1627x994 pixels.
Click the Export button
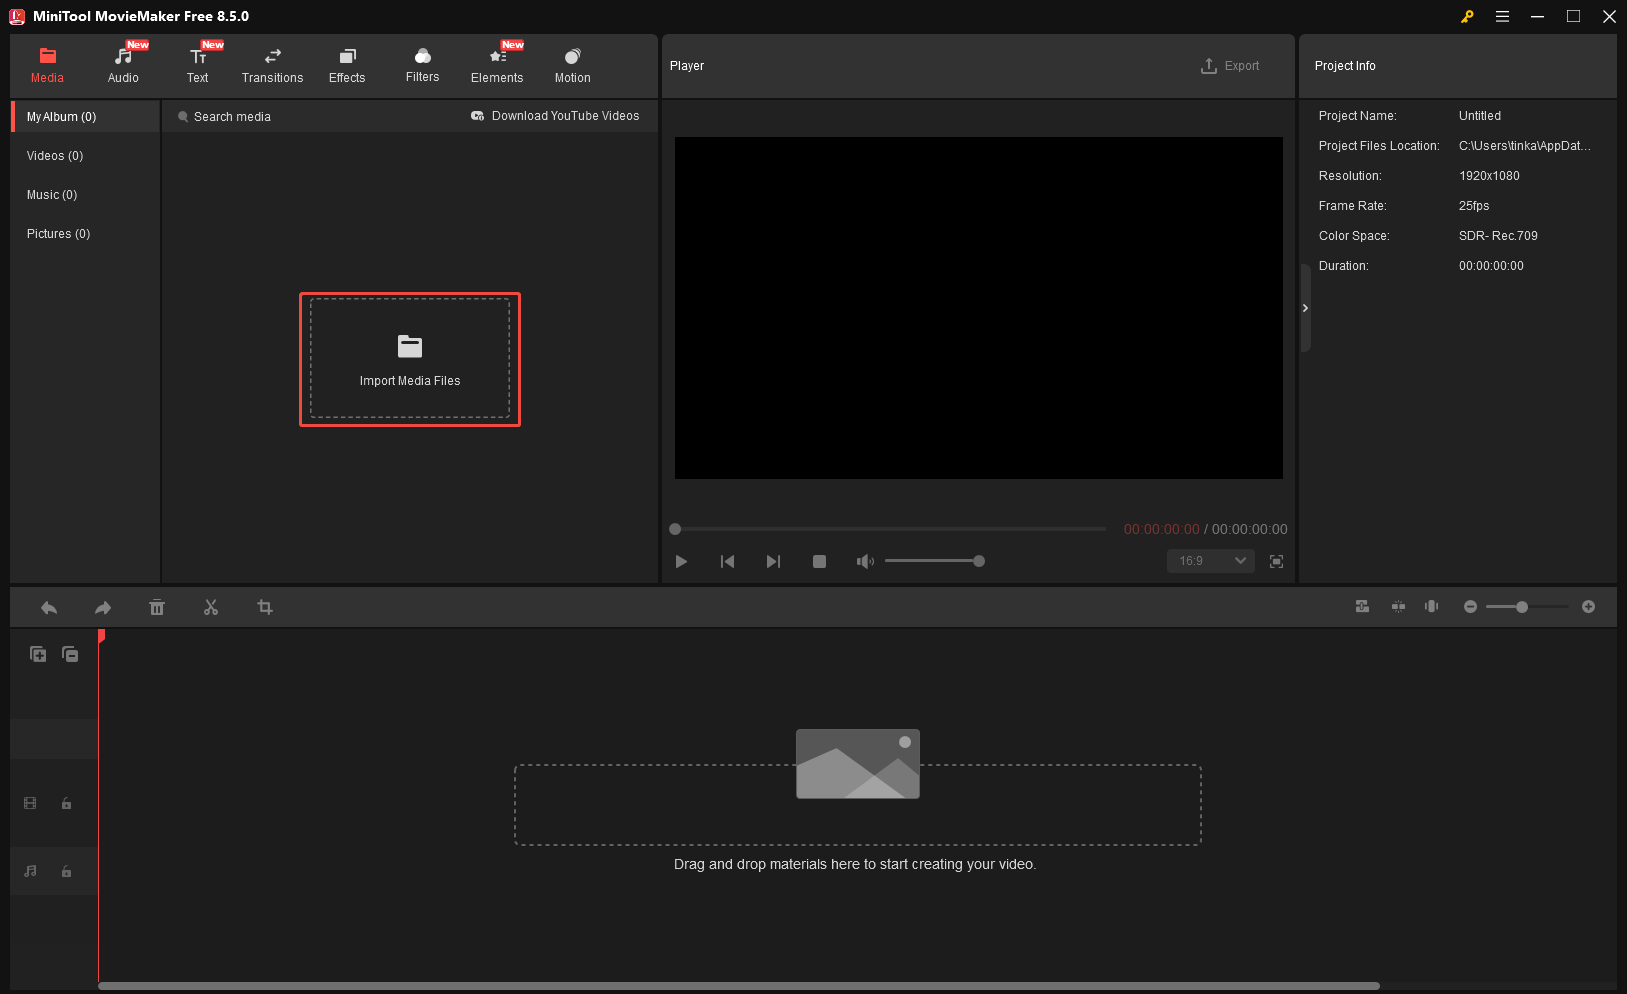[1231, 65]
